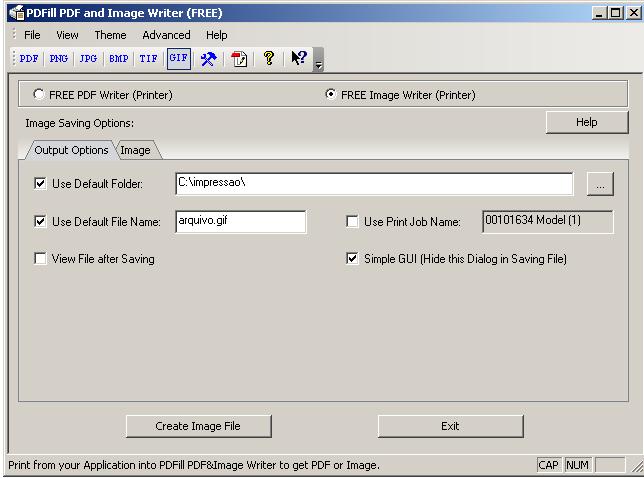
Task: Choose PNG output format in toolbar
Action: click(x=58, y=58)
